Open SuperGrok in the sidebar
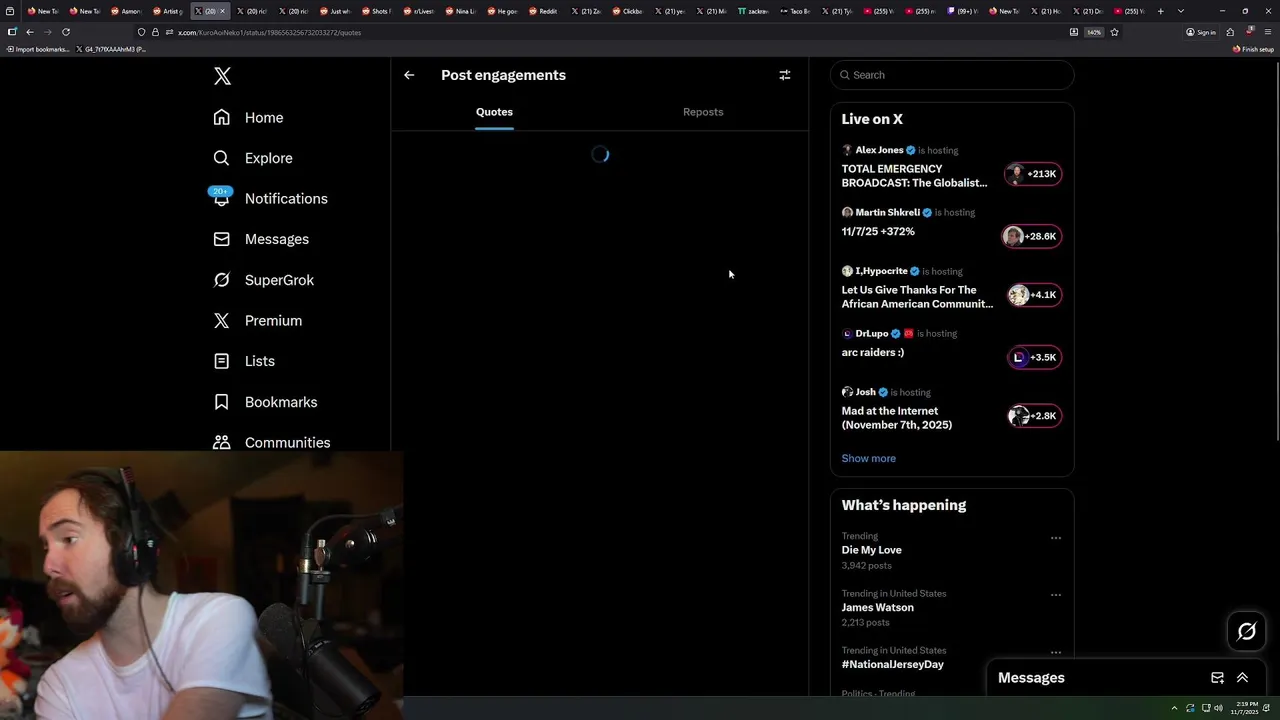This screenshot has width=1280, height=720. [264, 280]
